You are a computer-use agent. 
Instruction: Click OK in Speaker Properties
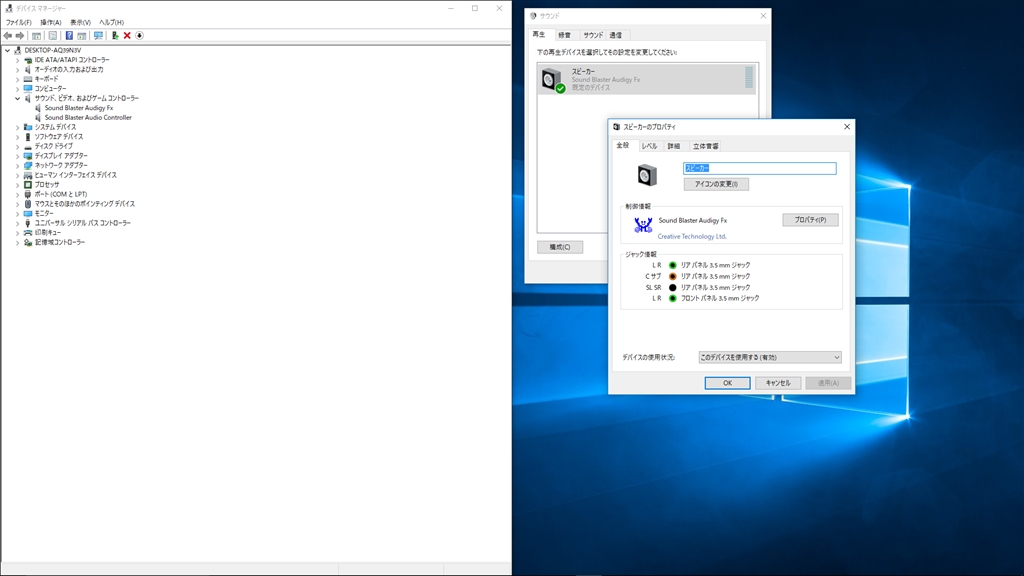pyautogui.click(x=728, y=383)
